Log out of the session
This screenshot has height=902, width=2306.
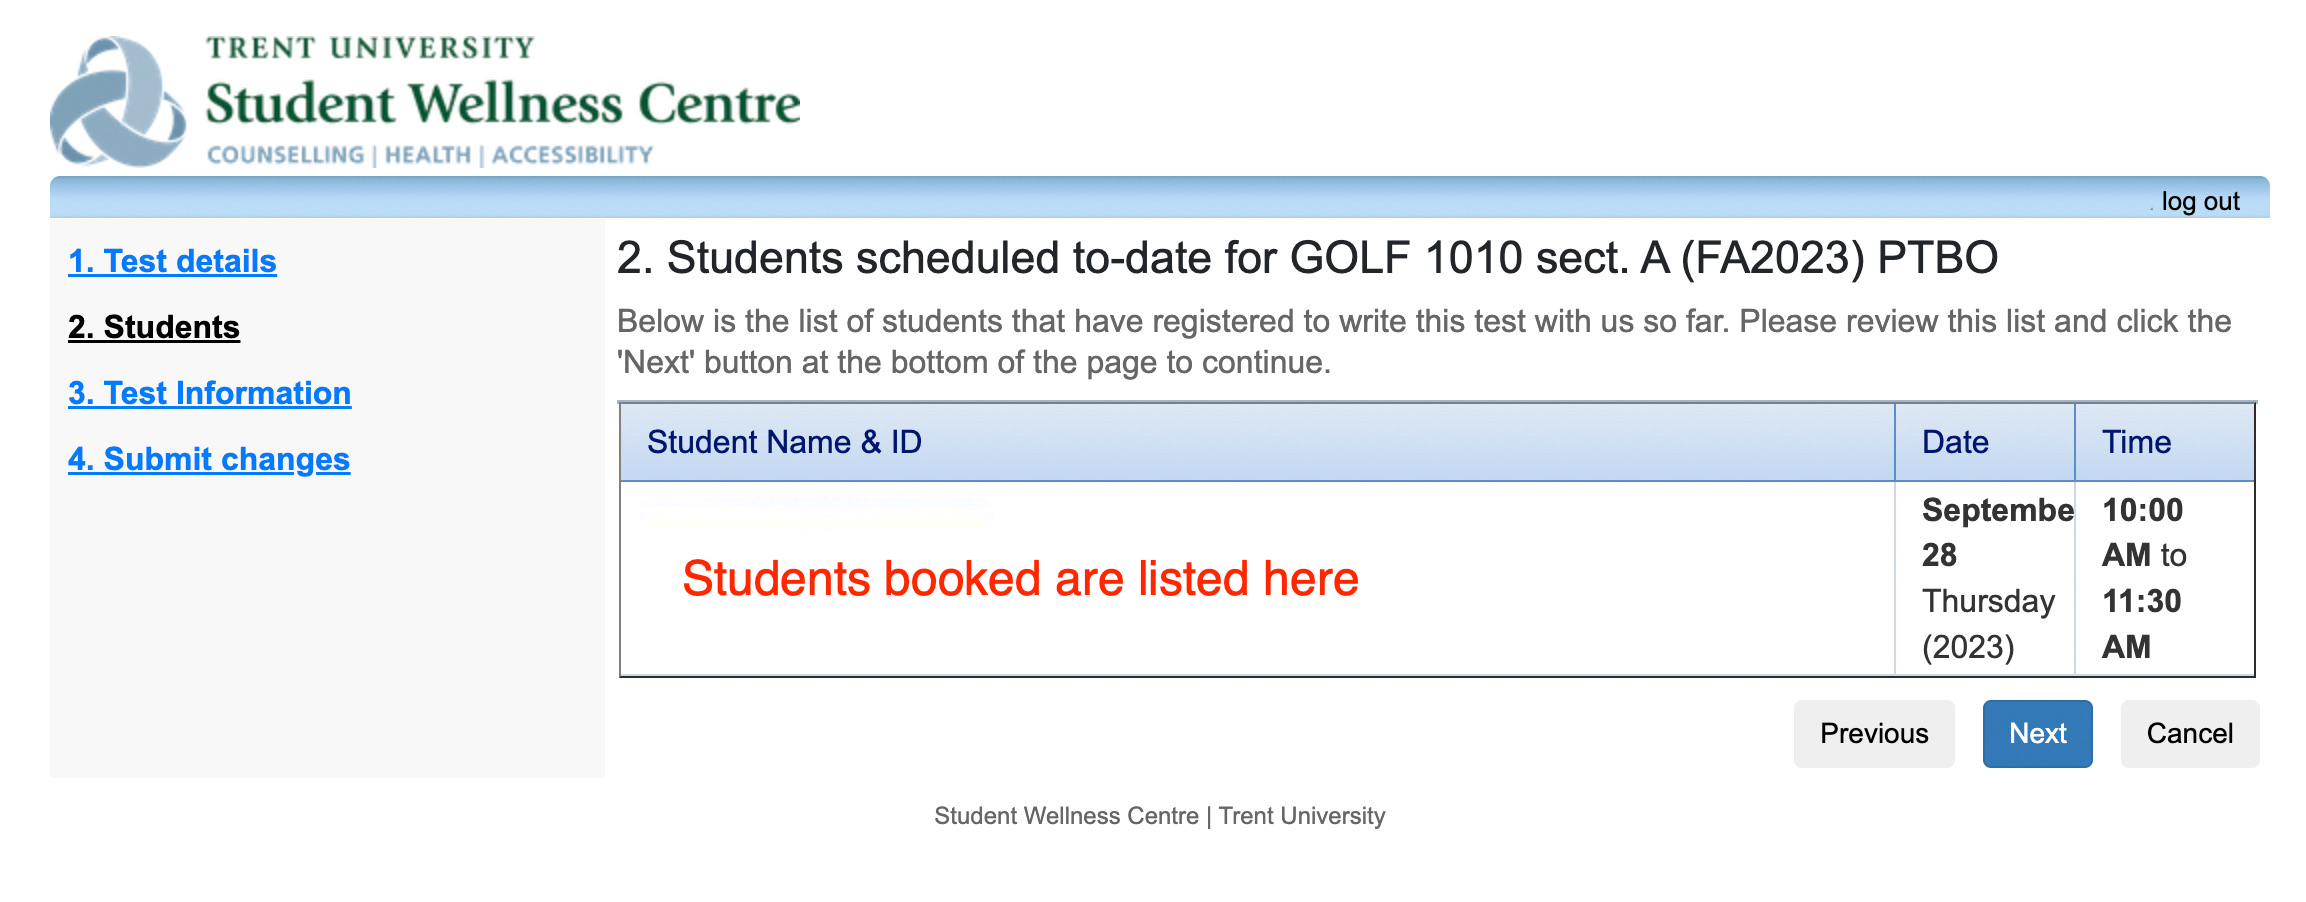[x=2199, y=201]
